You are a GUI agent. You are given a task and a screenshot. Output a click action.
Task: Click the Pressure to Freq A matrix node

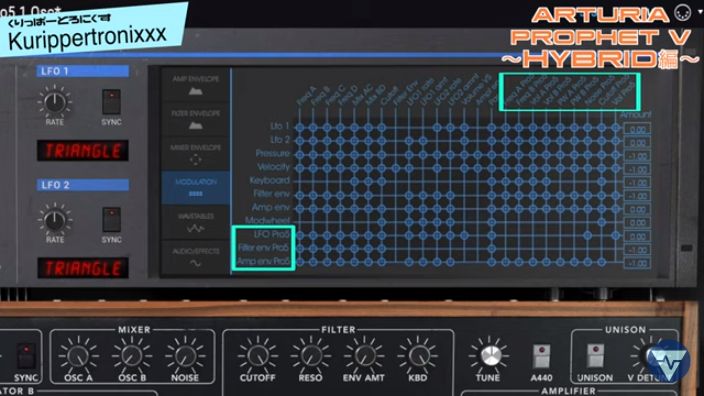[x=299, y=154]
